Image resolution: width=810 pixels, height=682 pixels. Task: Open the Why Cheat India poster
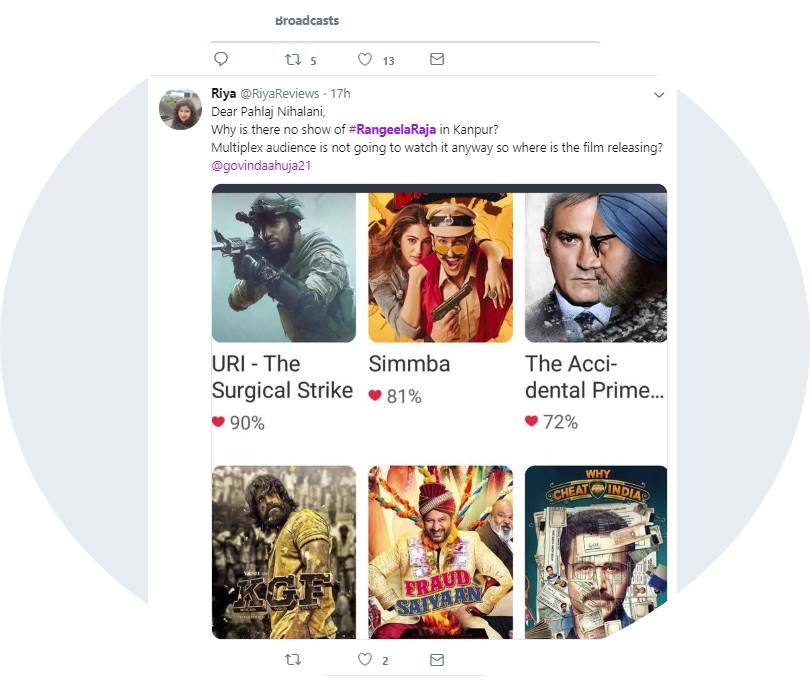pos(595,551)
